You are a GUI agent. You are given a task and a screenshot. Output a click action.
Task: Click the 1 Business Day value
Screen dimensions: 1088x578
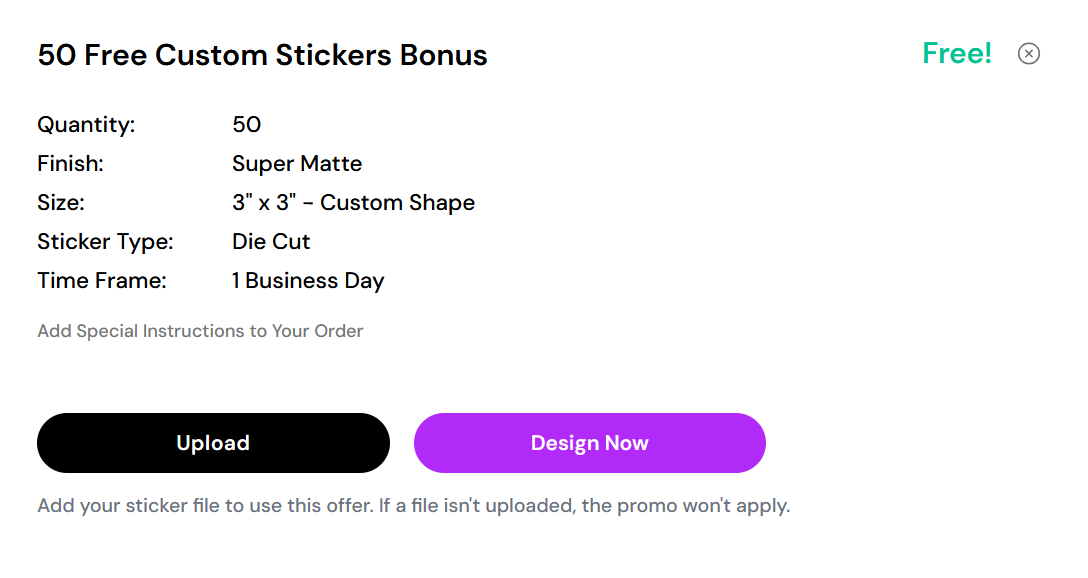tap(308, 281)
